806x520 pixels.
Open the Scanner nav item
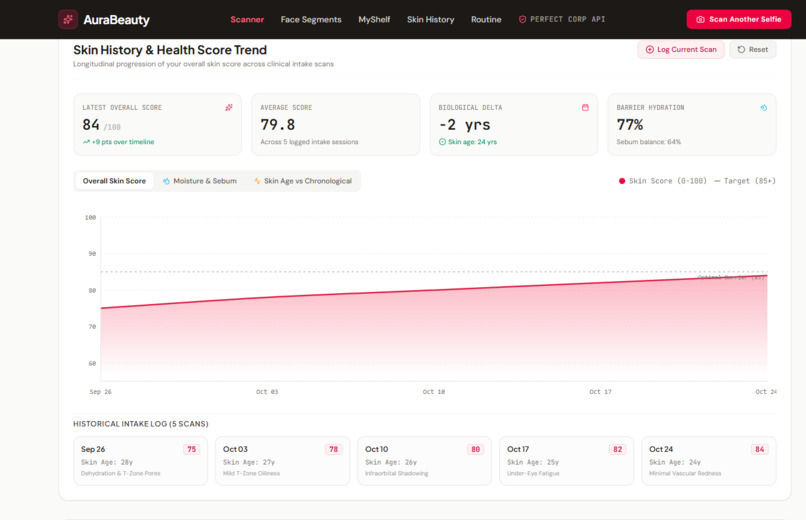(247, 20)
